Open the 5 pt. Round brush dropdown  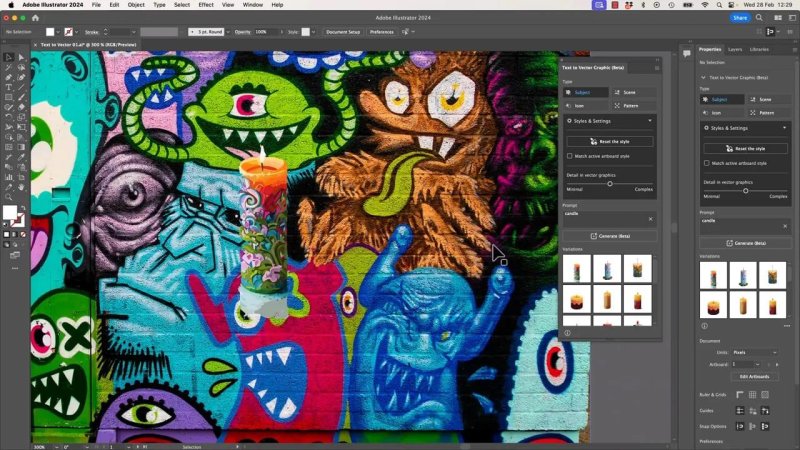(x=228, y=32)
